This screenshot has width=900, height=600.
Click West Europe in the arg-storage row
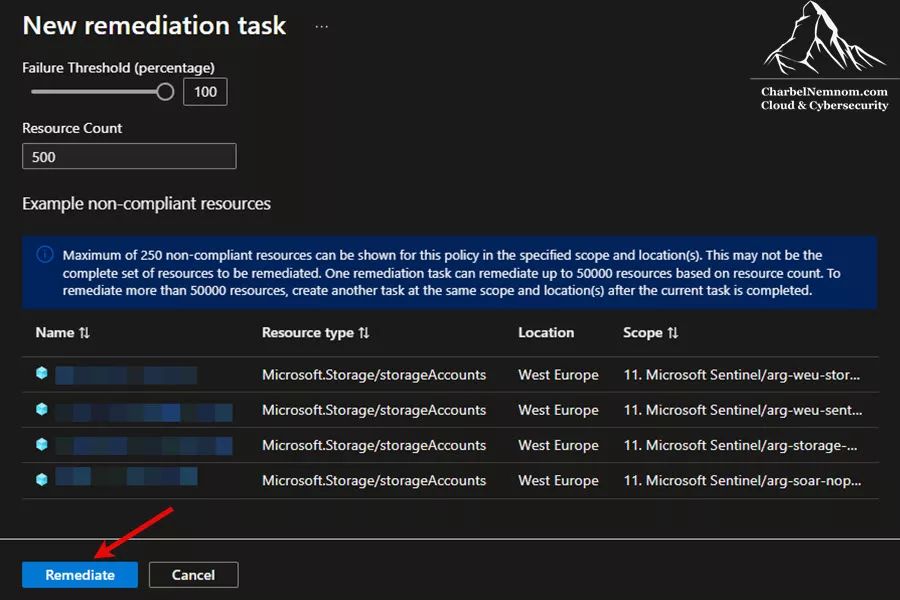point(558,445)
